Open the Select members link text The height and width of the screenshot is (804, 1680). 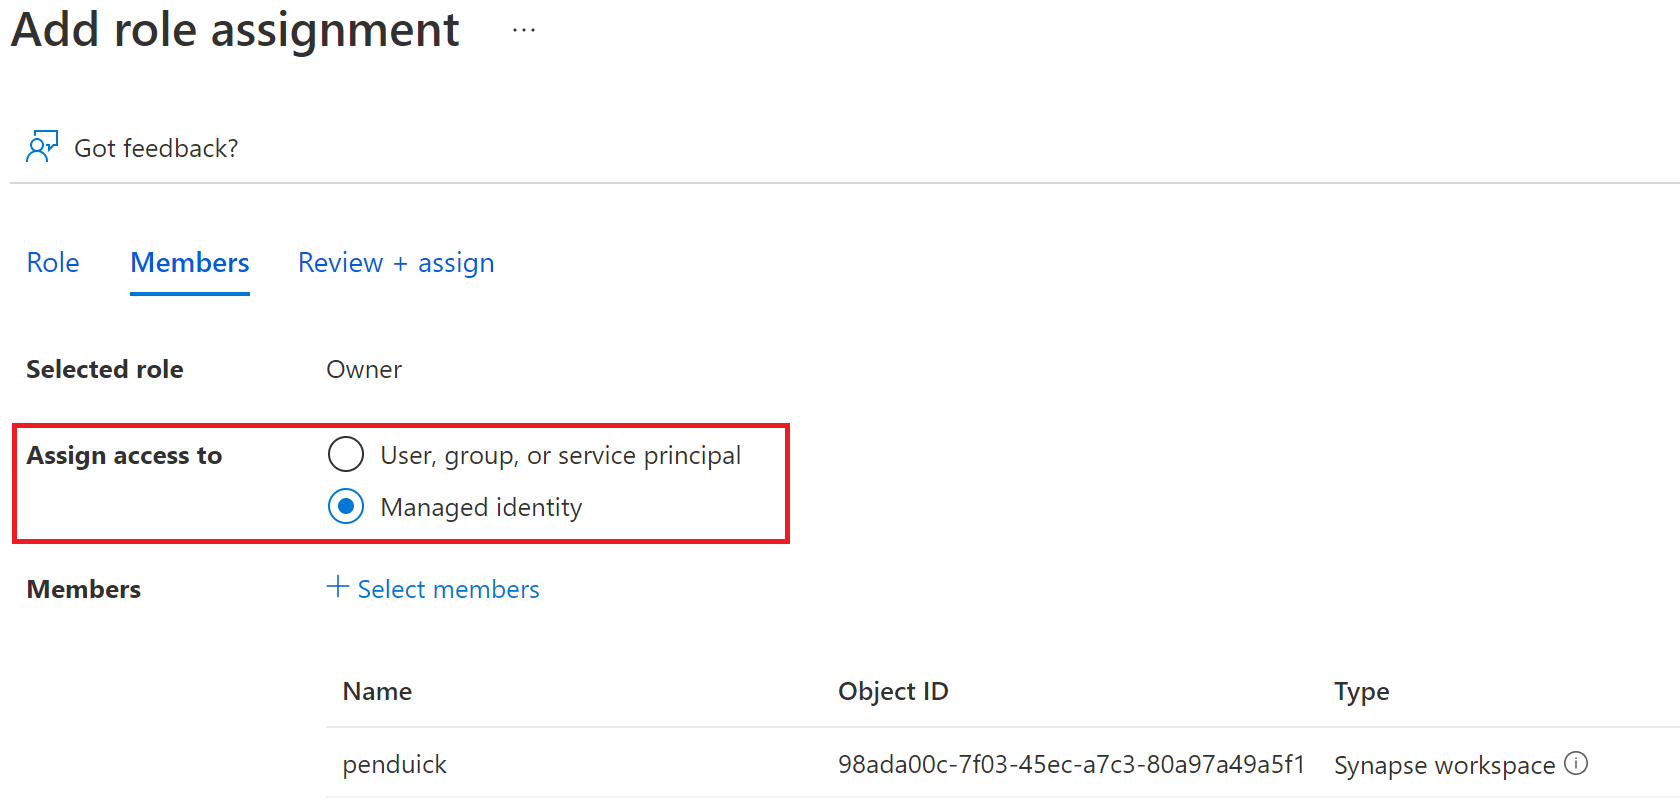tap(448, 589)
